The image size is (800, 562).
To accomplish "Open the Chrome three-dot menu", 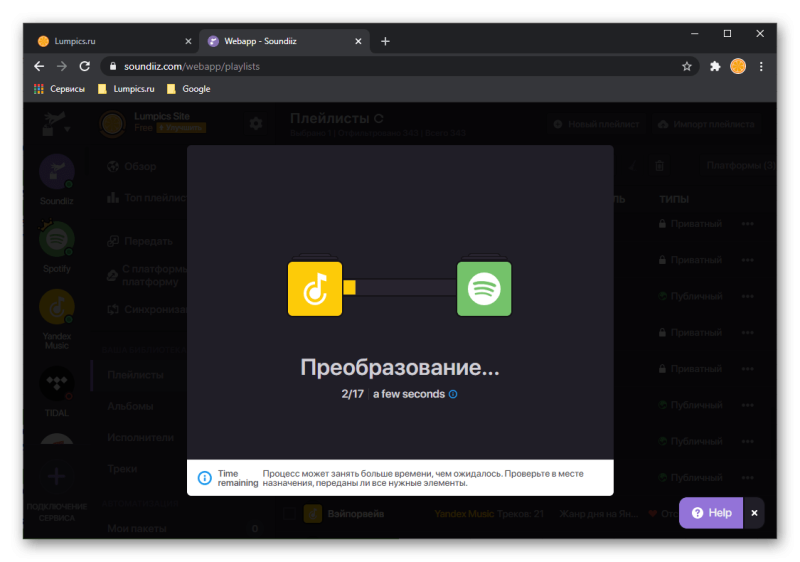I will click(x=761, y=66).
